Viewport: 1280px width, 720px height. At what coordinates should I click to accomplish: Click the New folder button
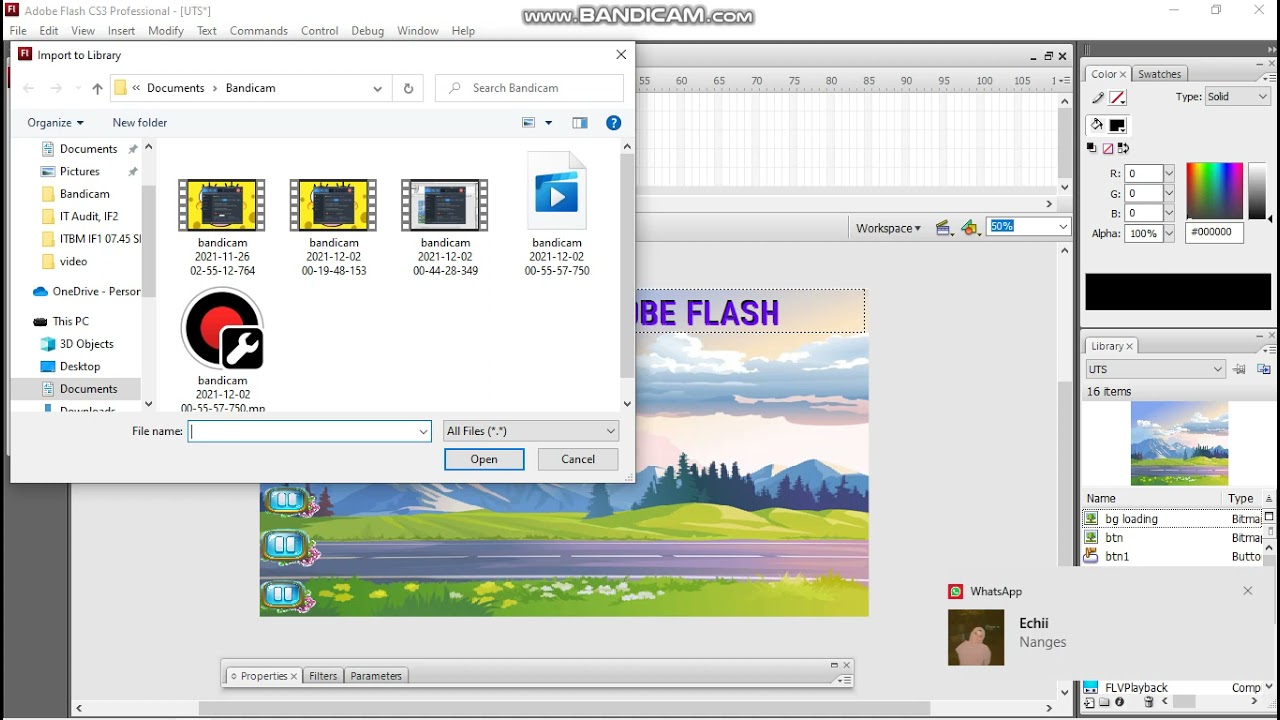[140, 123]
